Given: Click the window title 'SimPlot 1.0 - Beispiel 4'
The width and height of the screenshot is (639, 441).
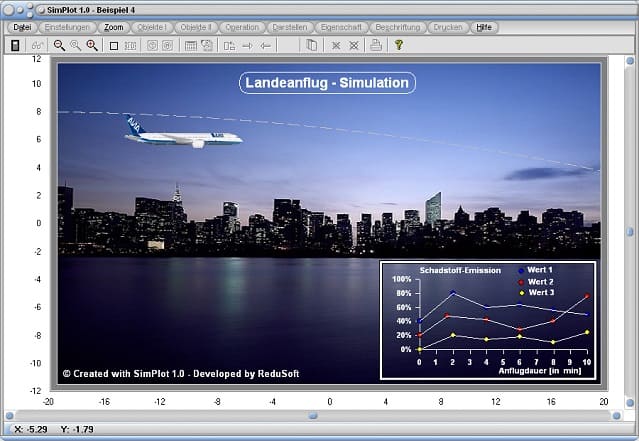Looking at the screenshot, I should pyautogui.click(x=91, y=10).
